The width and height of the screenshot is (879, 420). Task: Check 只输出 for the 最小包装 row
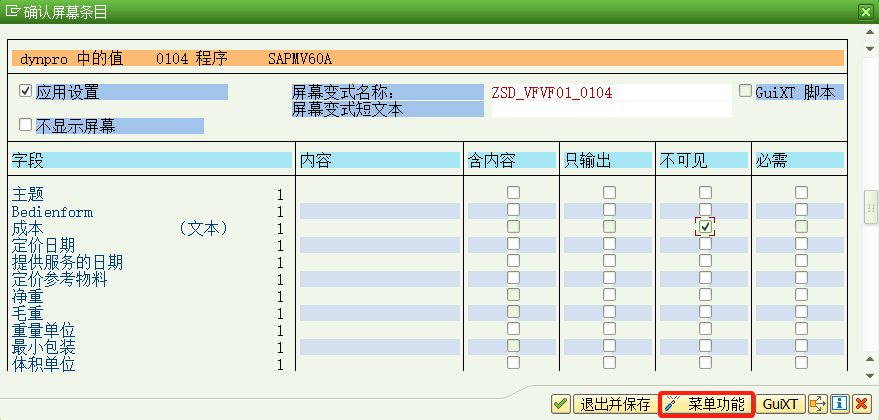tap(609, 345)
